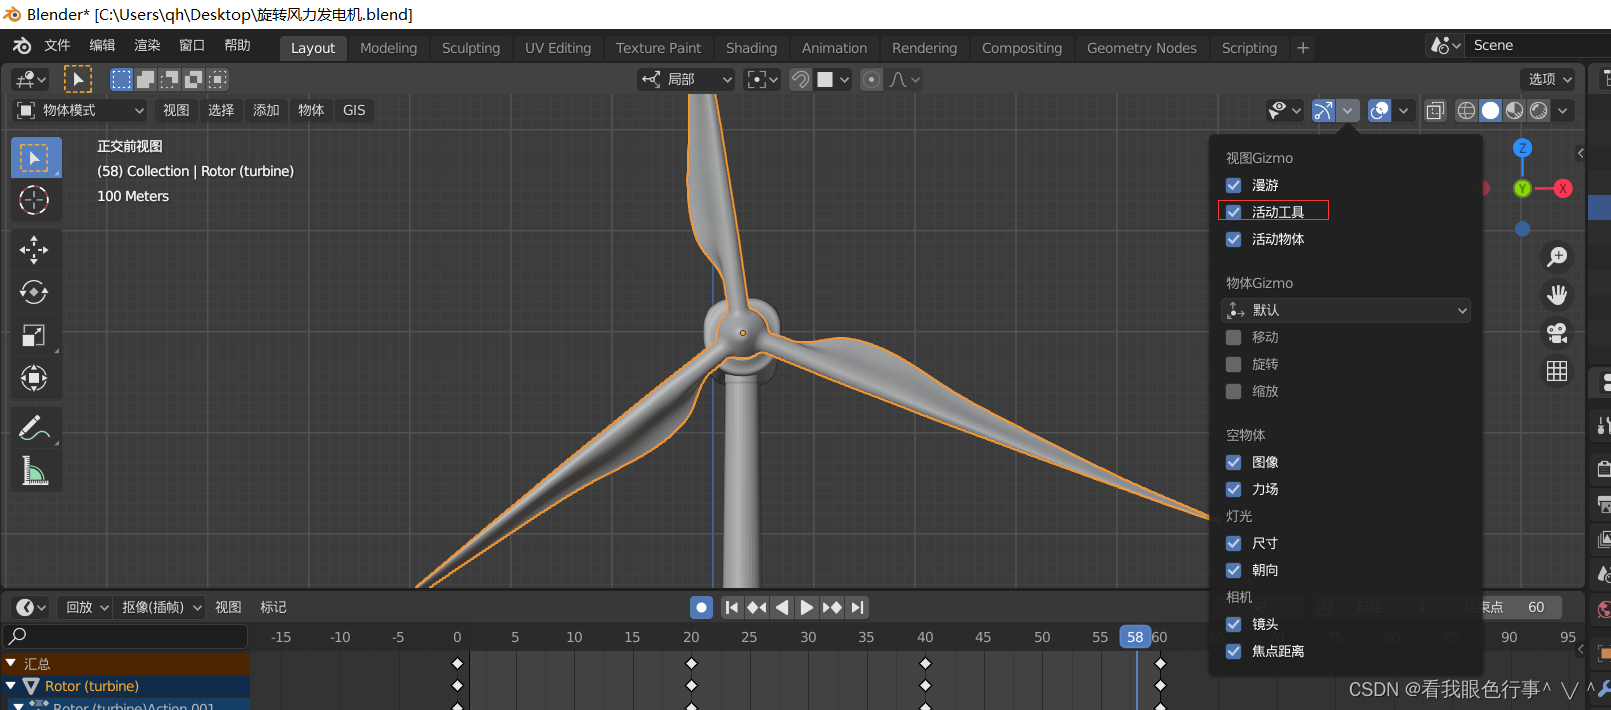The width and height of the screenshot is (1611, 710).
Task: Click the Z axis on navigation gizmo
Action: 1522,148
